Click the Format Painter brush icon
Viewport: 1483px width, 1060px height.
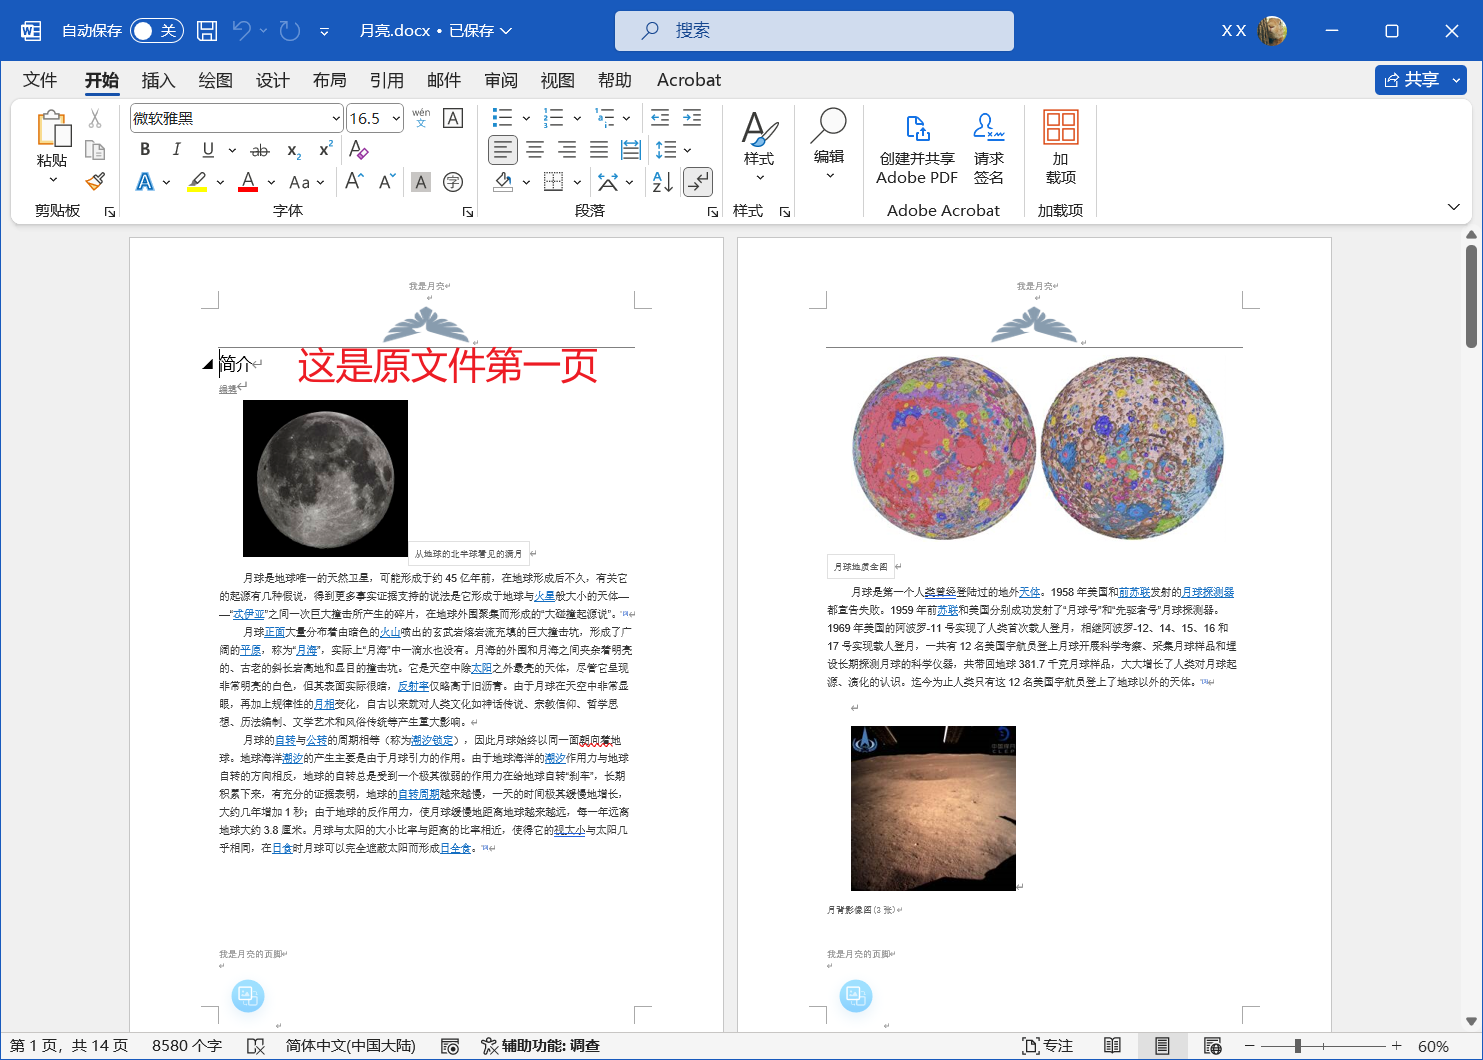95,181
